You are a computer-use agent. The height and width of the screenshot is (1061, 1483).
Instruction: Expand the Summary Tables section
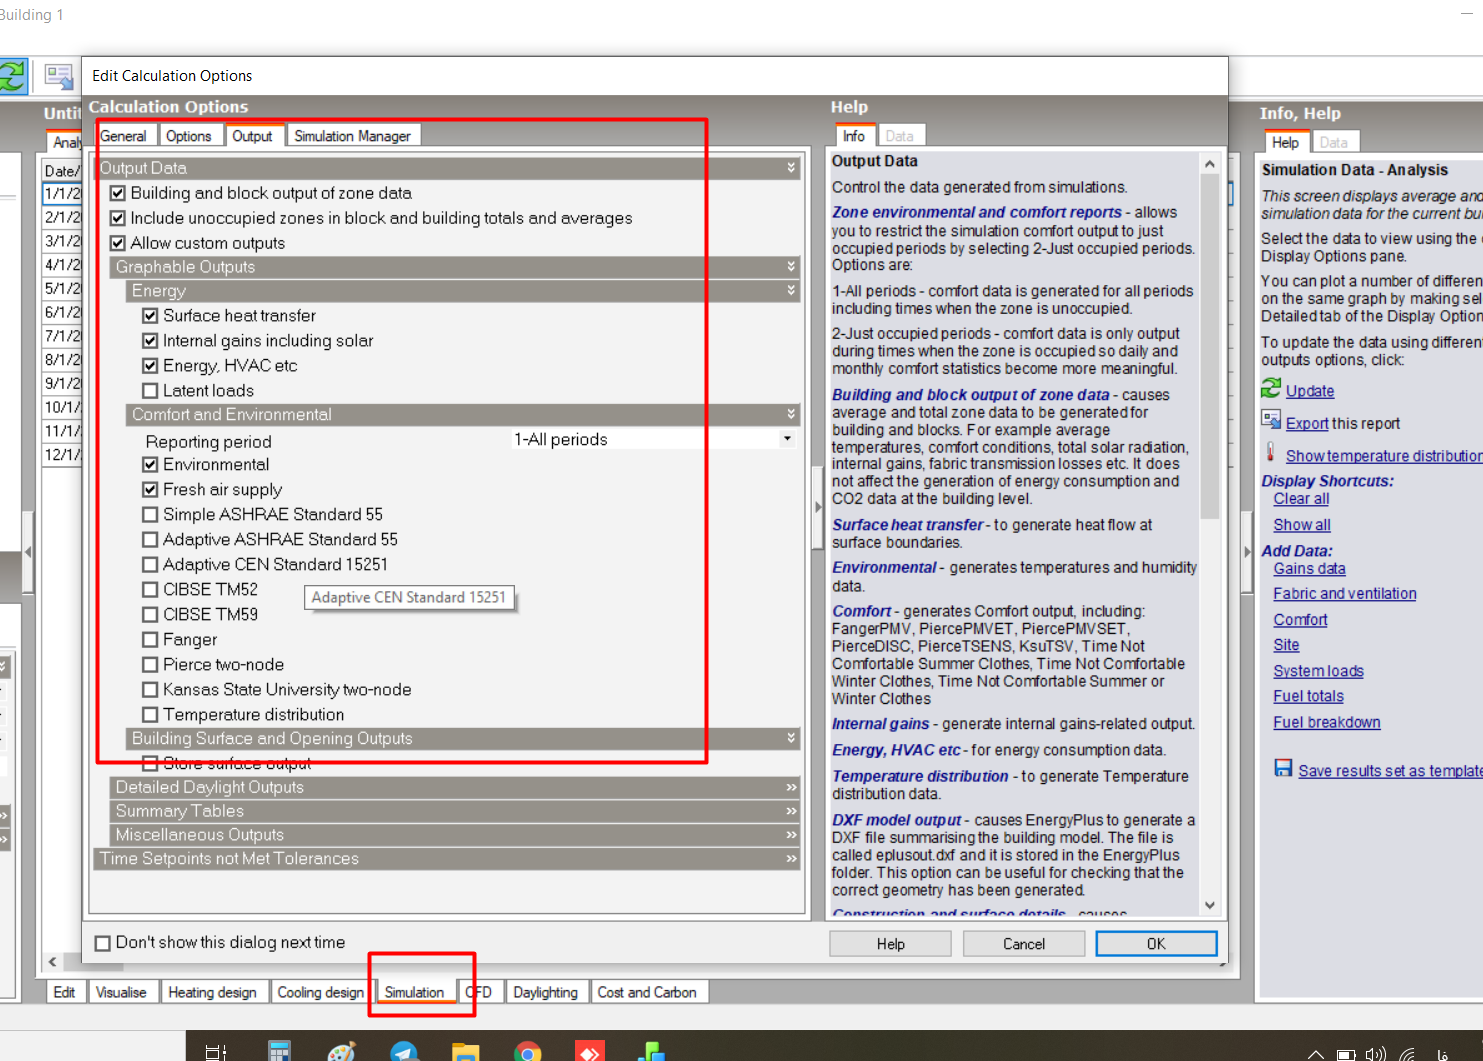(x=455, y=811)
